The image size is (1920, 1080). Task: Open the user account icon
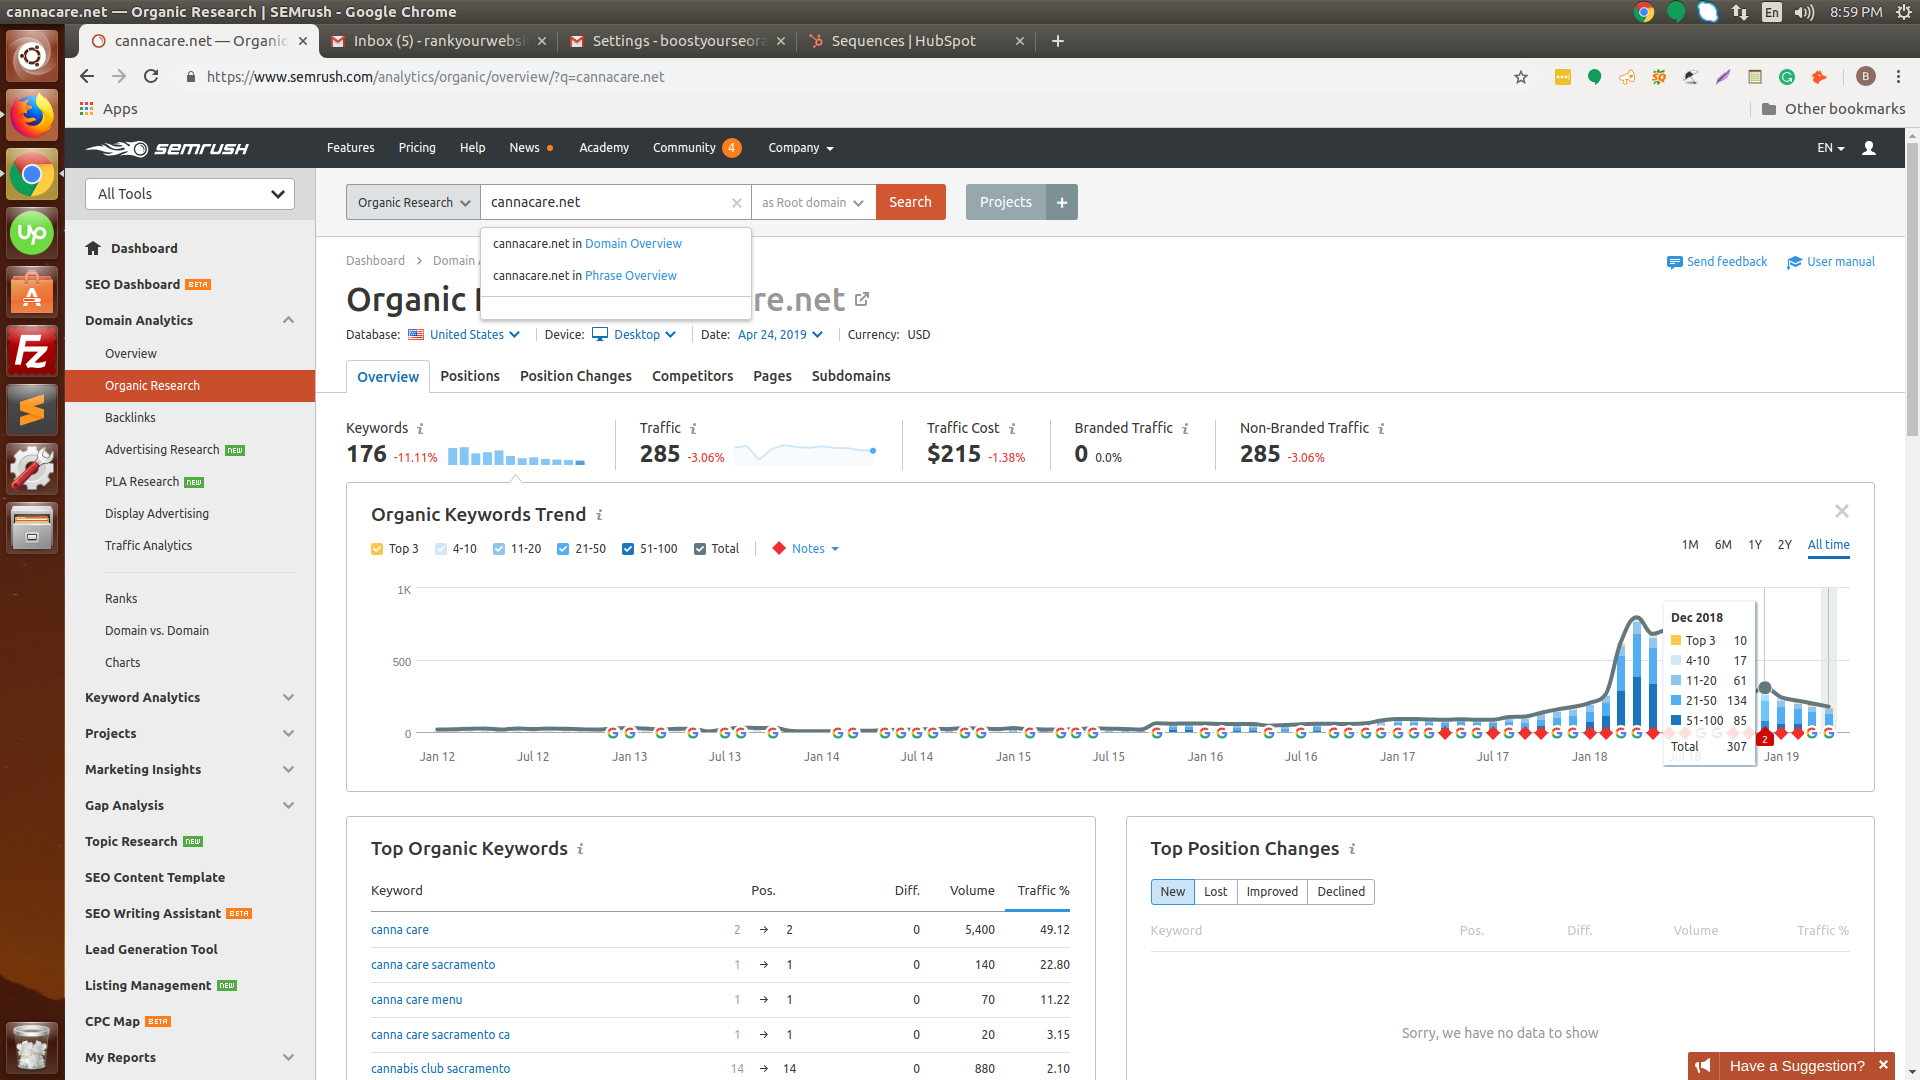[x=1868, y=148]
